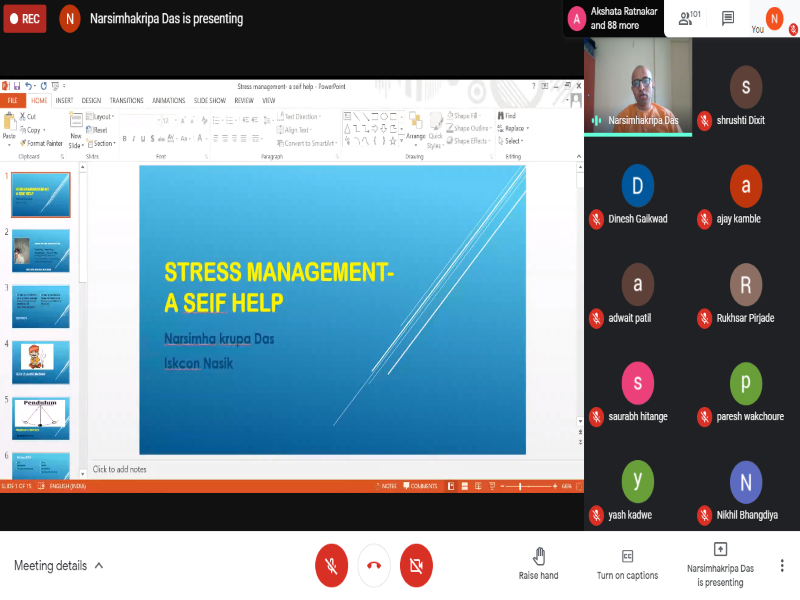Click the FILE button in PowerPoint
This screenshot has height=600, width=800.
[13, 100]
